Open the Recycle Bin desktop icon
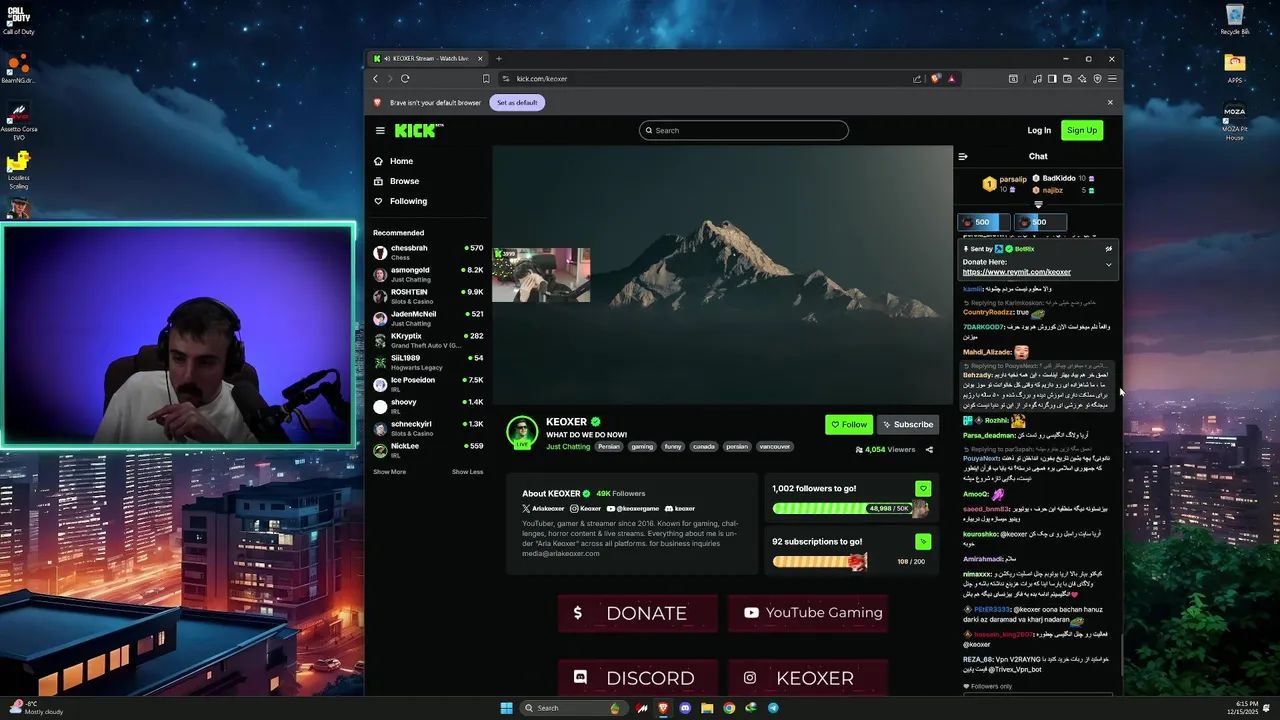1280x720 pixels. pyautogui.click(x=1235, y=20)
